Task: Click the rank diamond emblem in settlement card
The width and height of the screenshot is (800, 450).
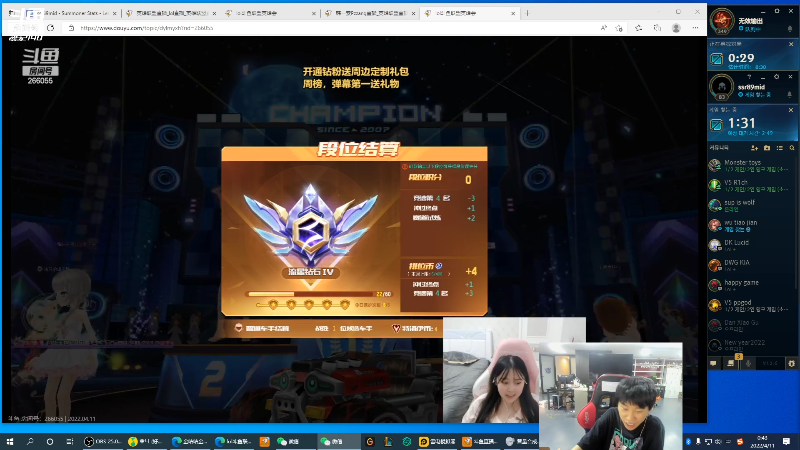Action: (x=311, y=225)
